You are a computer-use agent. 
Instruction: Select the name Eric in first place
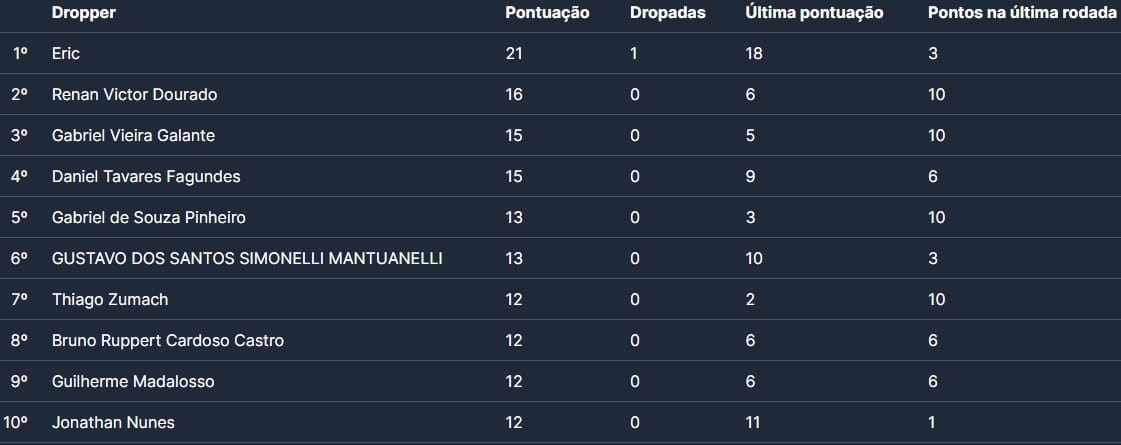(66, 53)
